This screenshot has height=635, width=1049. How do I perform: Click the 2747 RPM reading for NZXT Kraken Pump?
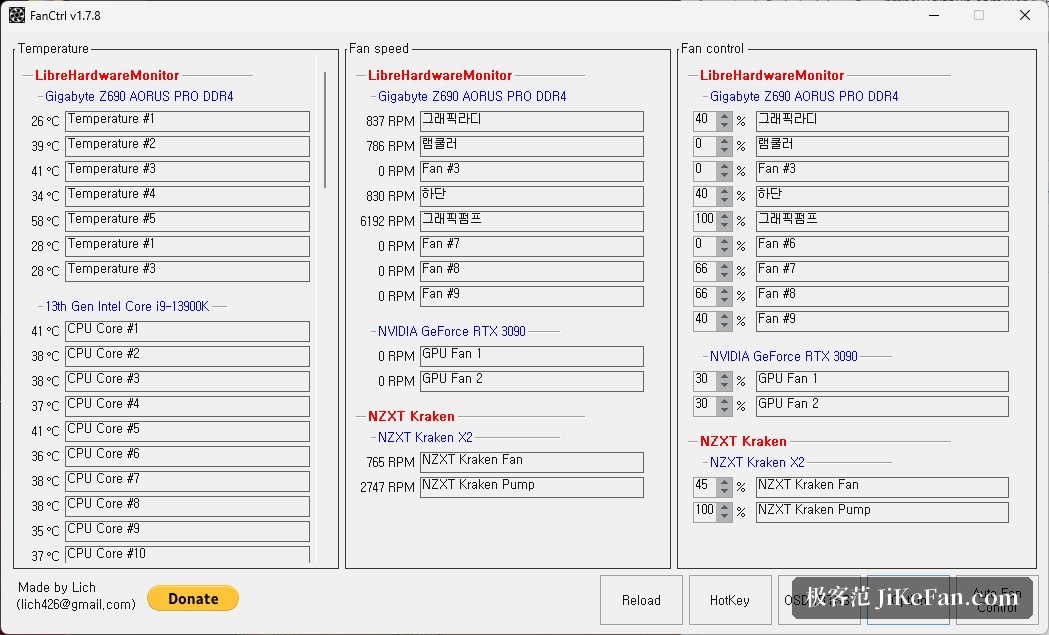point(387,488)
